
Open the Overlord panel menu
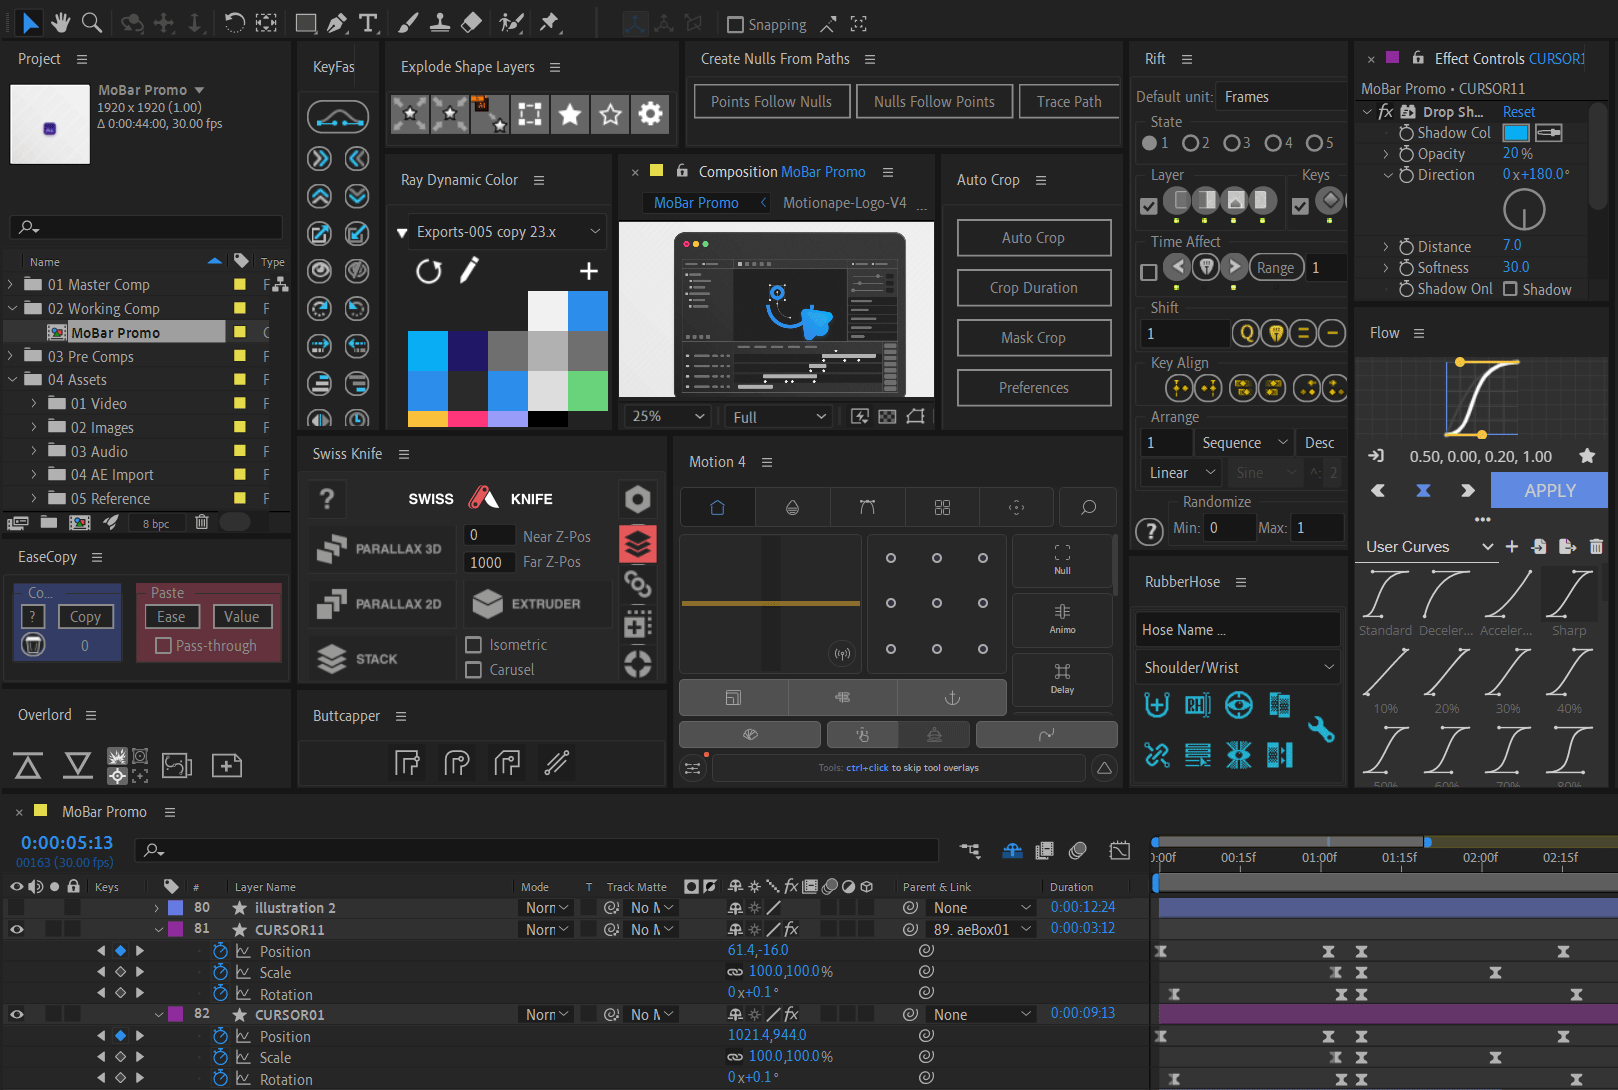91,716
